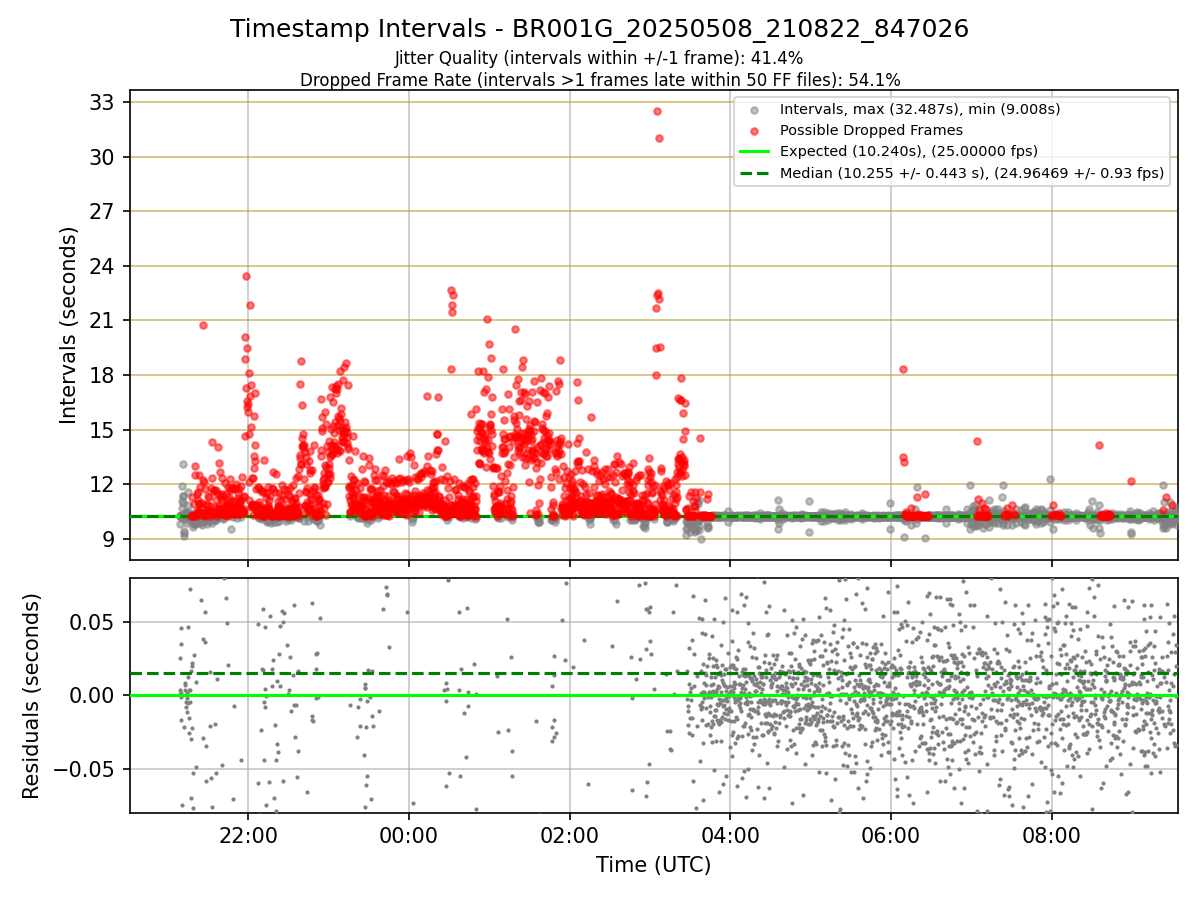Click the highest red outlier near 32.5 seconds
Screen dimensions: 1200x900
(x=657, y=111)
